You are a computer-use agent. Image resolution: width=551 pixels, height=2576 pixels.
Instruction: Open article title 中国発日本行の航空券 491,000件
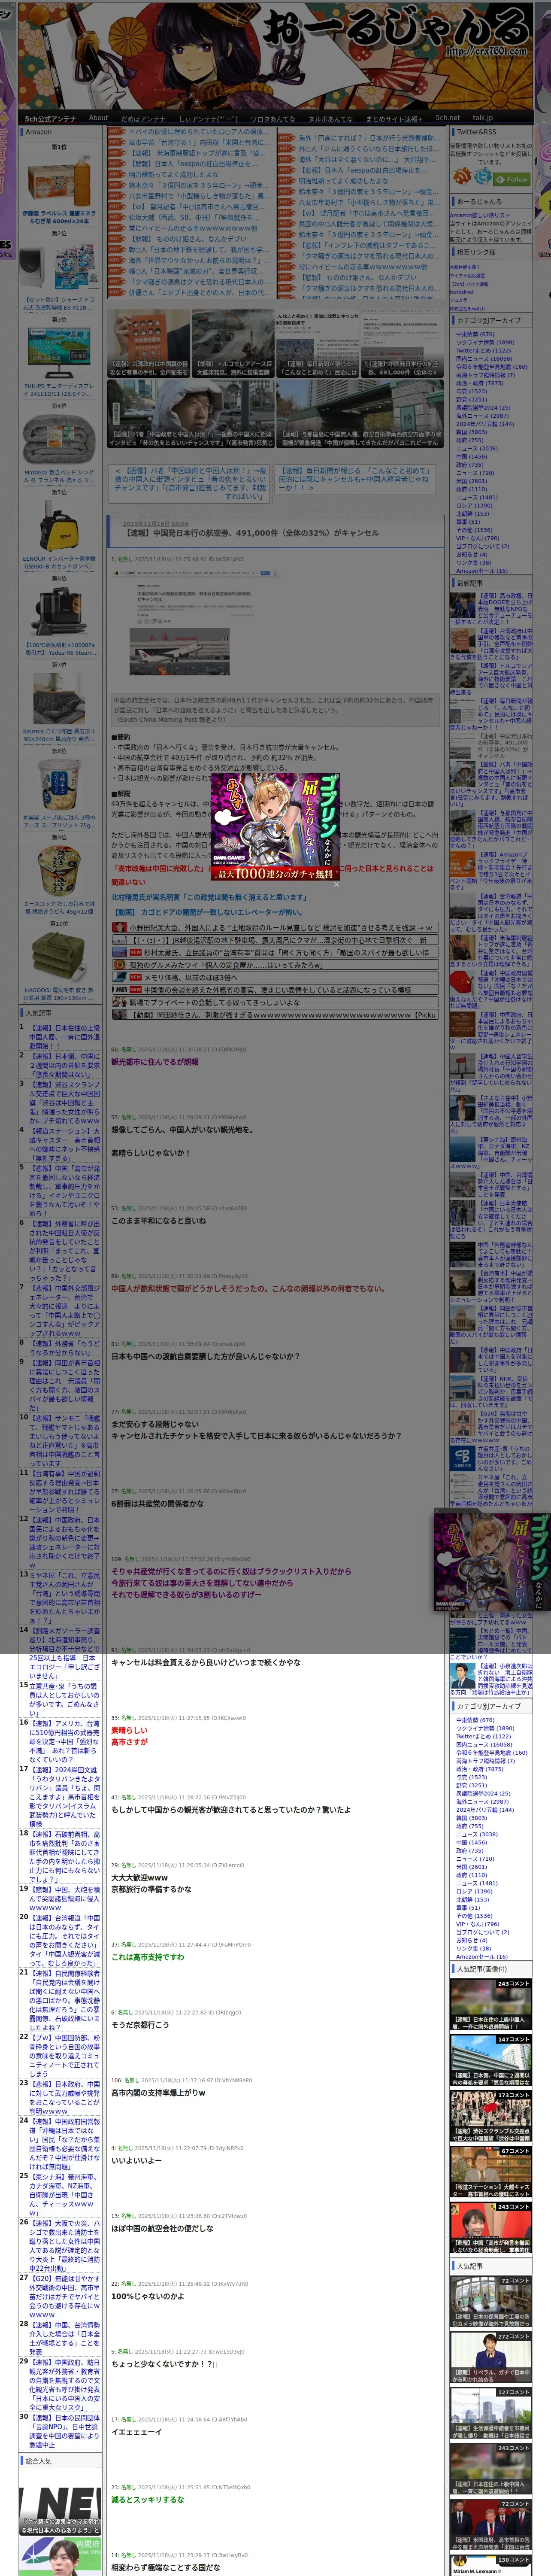tap(251, 533)
